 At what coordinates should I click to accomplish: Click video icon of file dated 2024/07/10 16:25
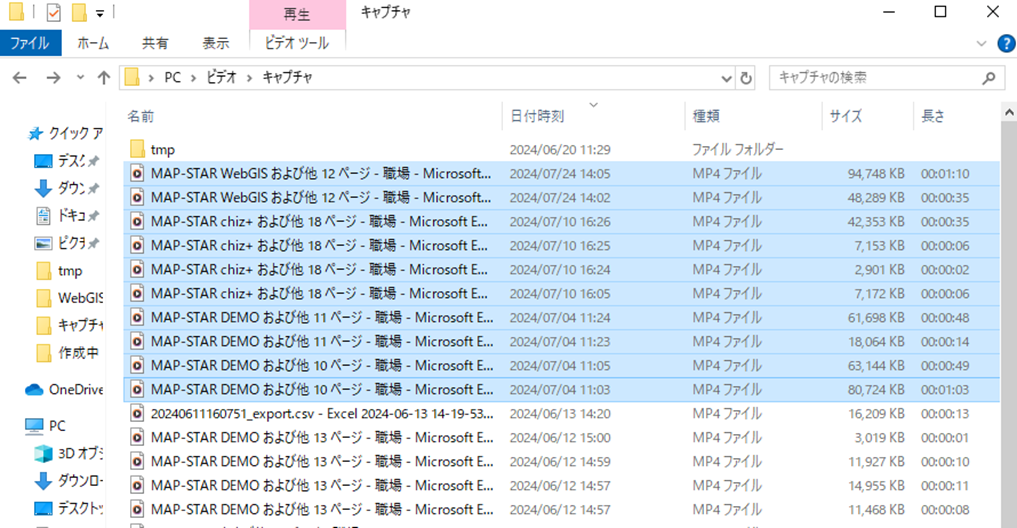click(137, 245)
